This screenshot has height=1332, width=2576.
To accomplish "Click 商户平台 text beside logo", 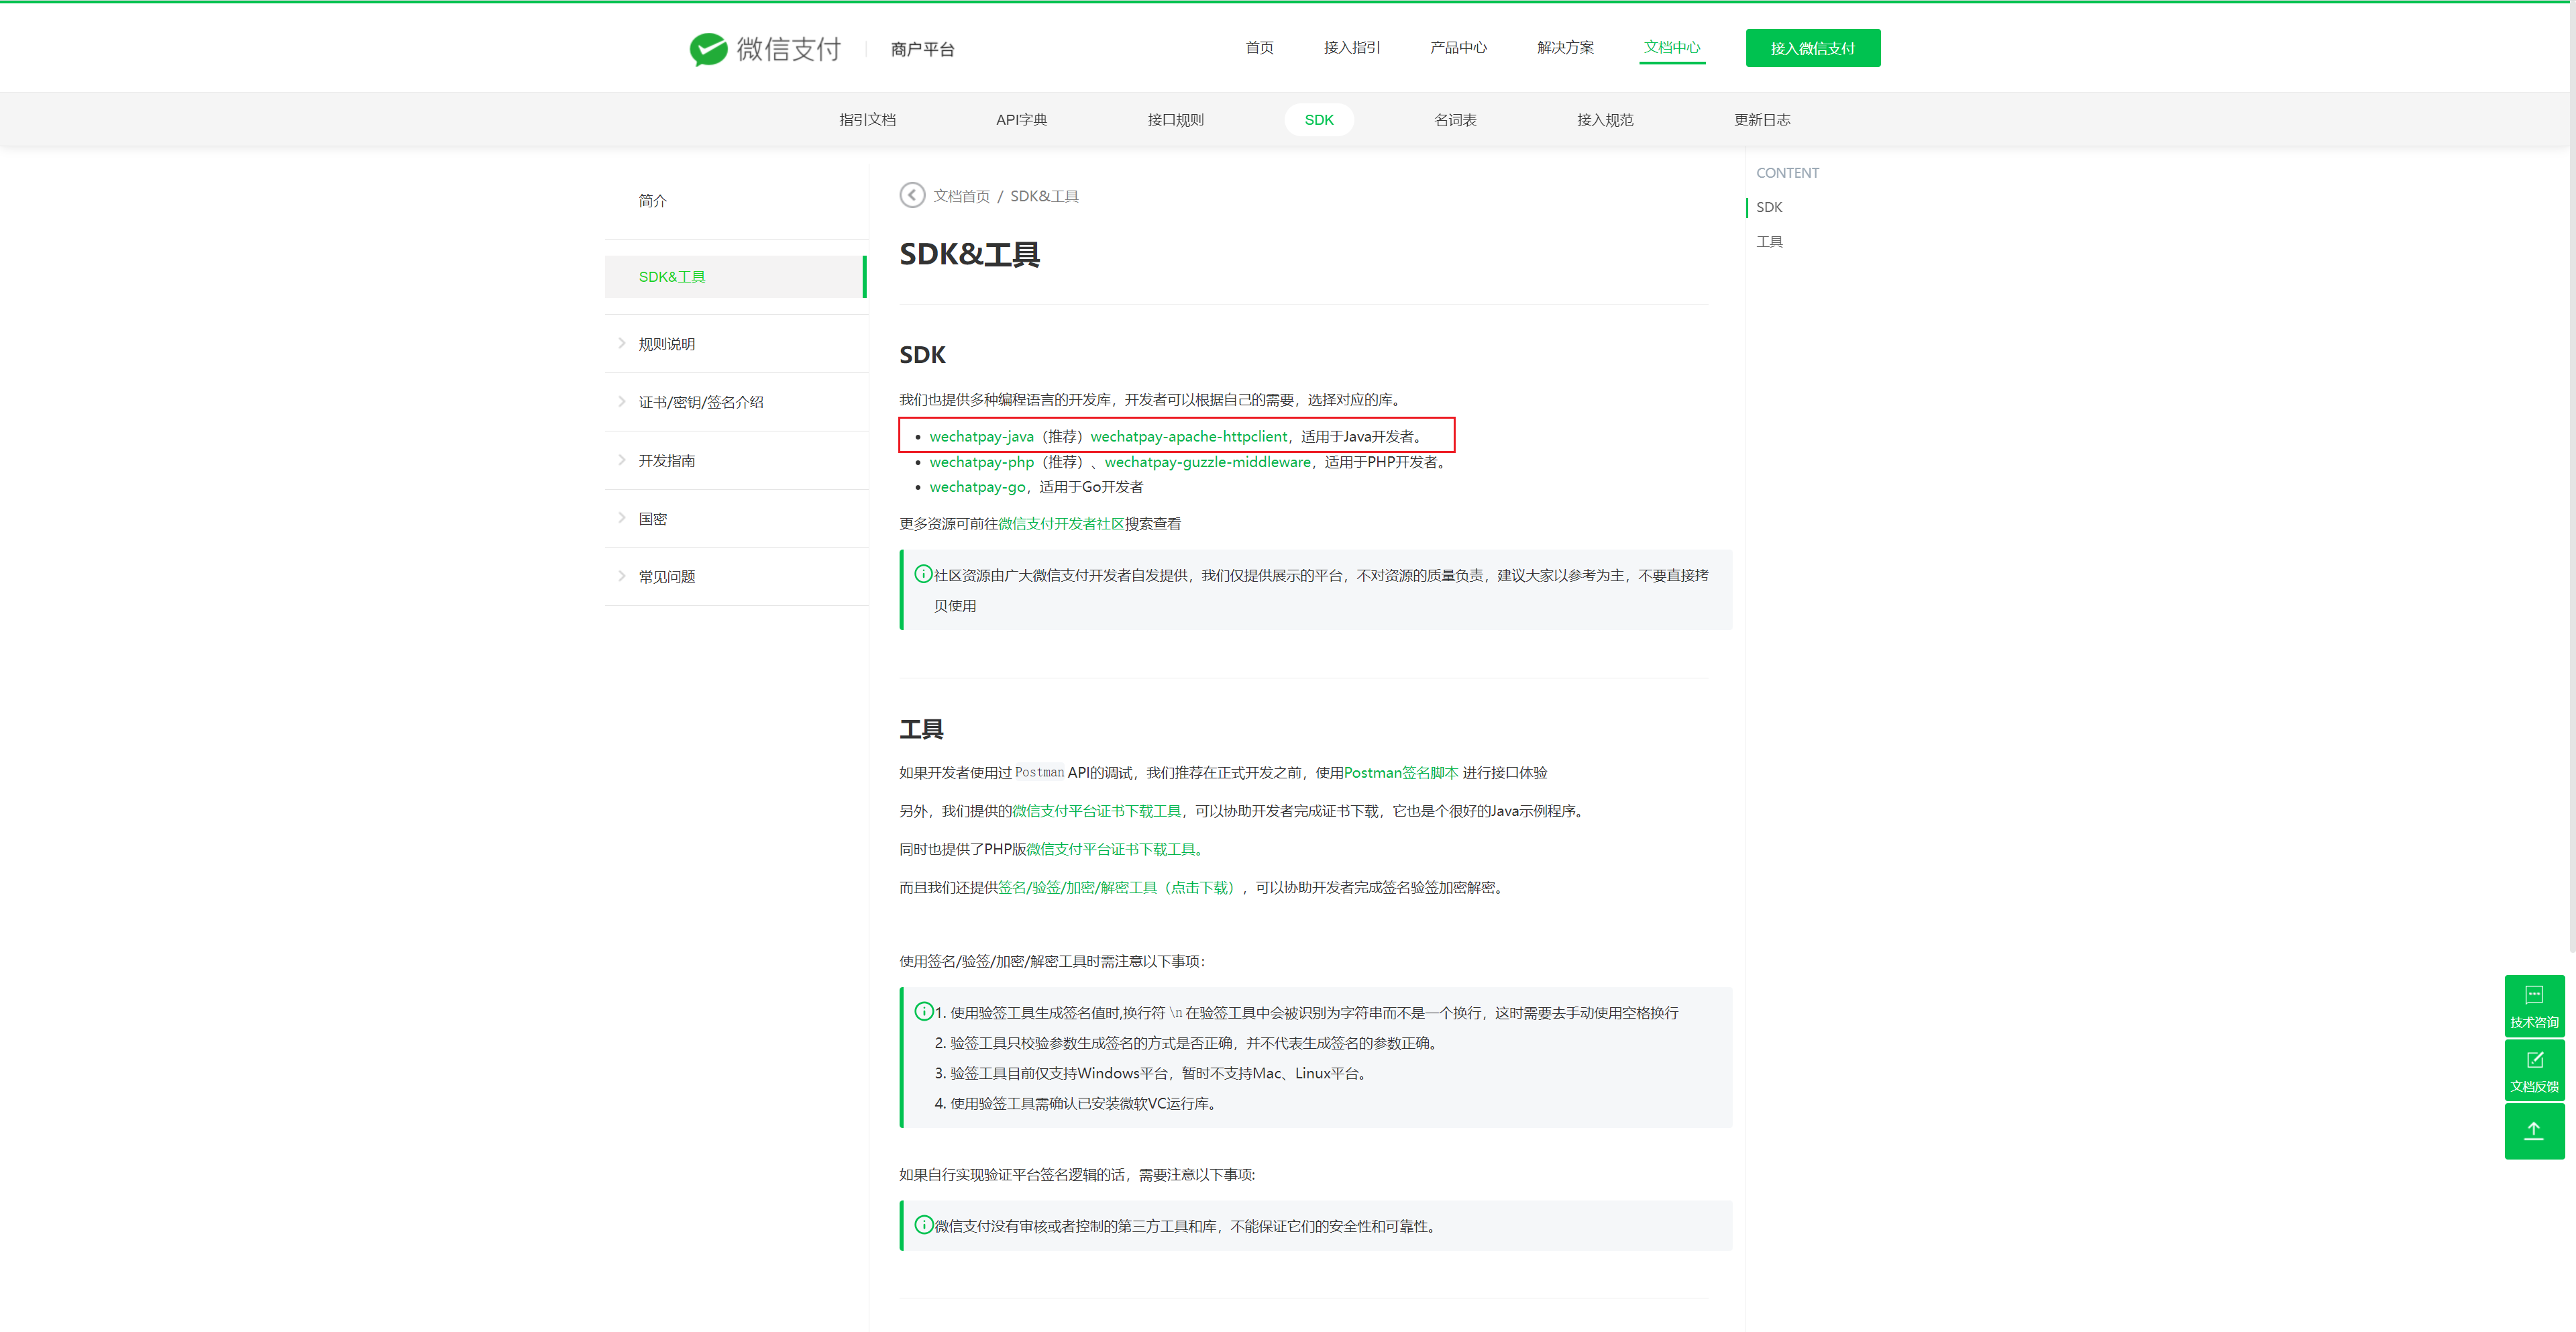I will click(922, 49).
